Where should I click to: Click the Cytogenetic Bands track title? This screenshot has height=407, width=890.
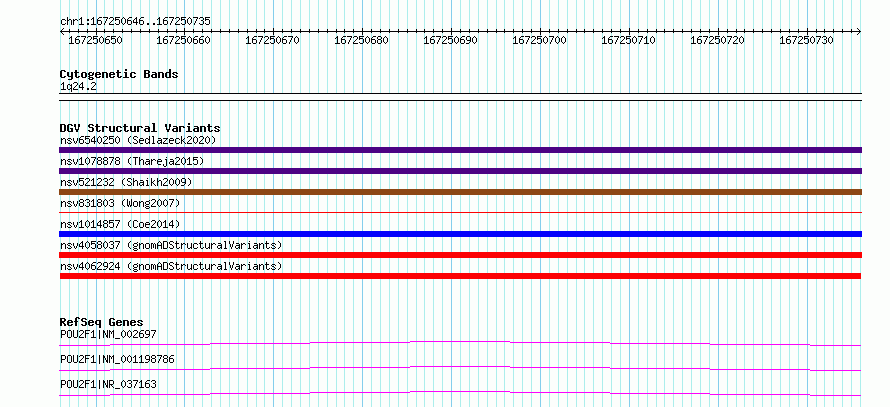119,74
